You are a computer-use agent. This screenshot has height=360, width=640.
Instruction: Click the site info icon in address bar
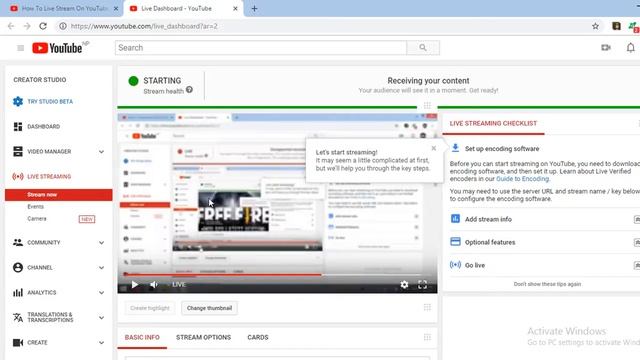point(62,26)
